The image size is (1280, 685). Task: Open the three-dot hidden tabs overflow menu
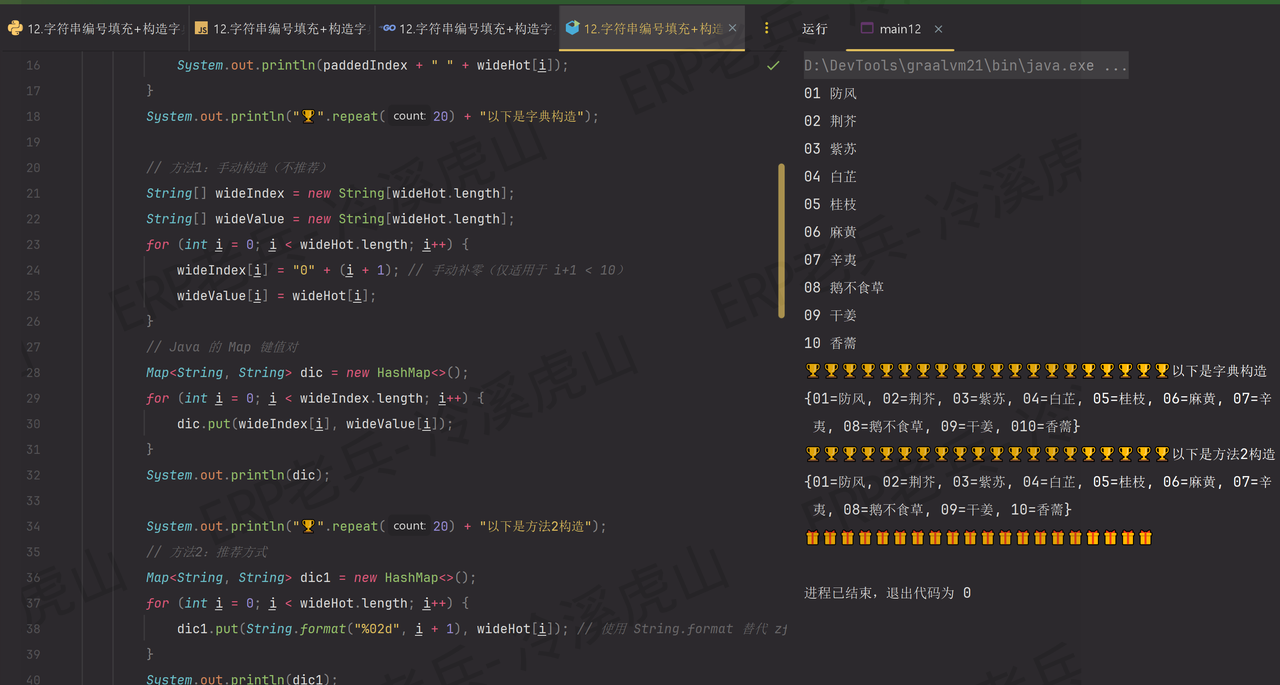(766, 29)
